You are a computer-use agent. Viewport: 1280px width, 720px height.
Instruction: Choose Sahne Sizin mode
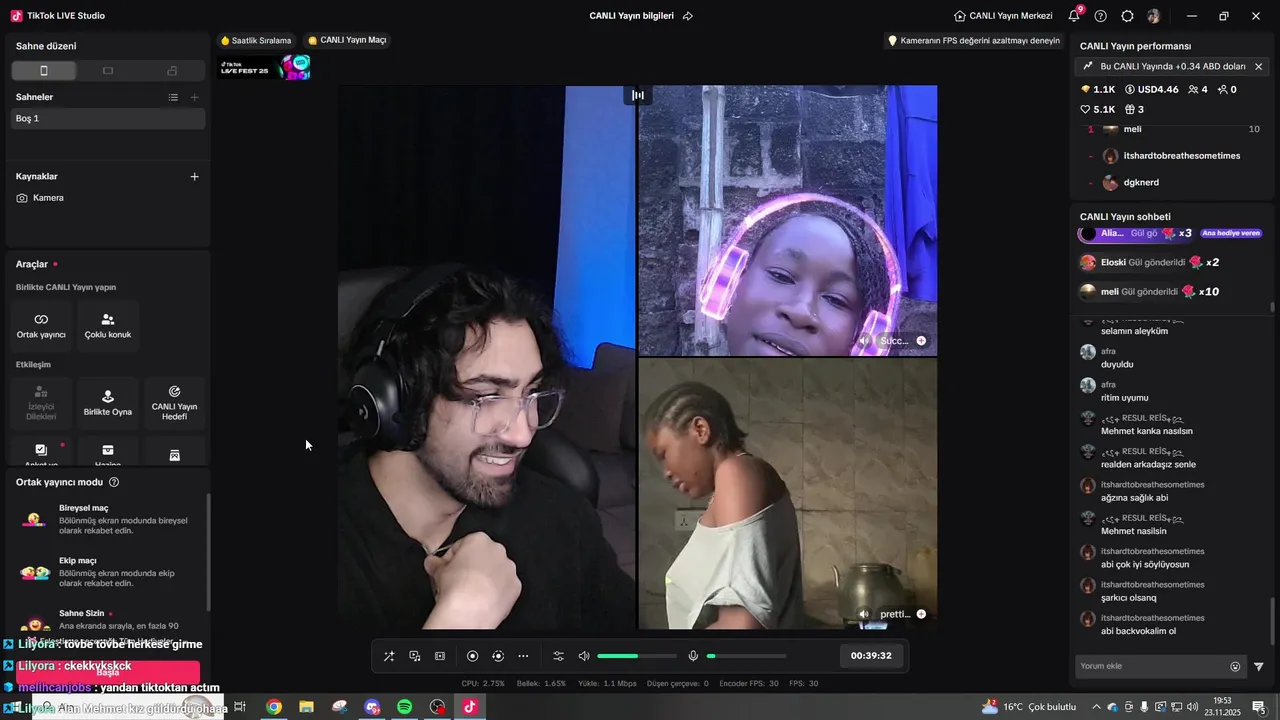(x=108, y=620)
